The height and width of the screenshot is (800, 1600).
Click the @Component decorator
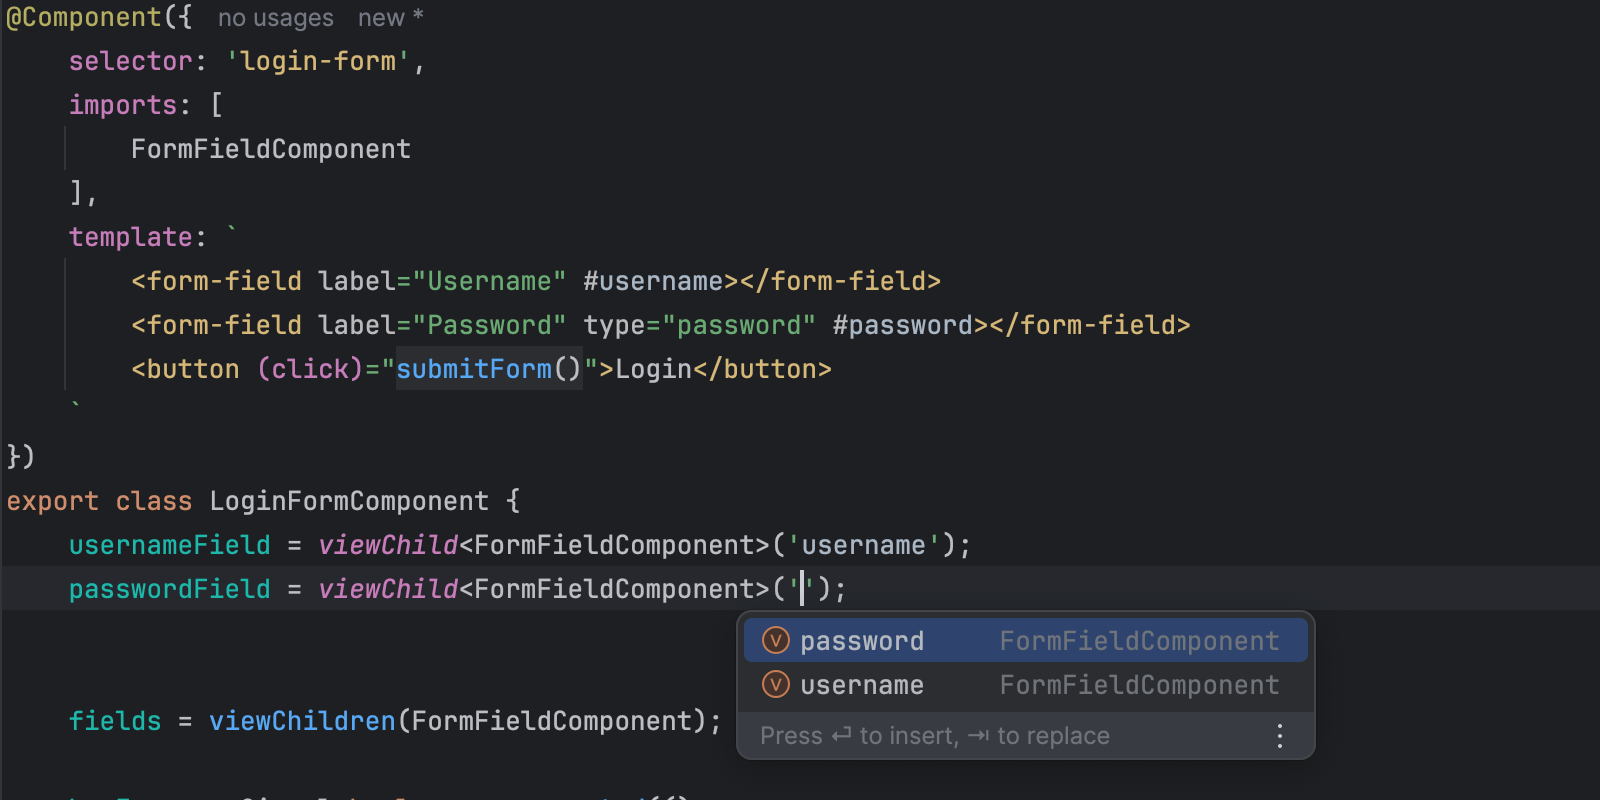pos(84,18)
